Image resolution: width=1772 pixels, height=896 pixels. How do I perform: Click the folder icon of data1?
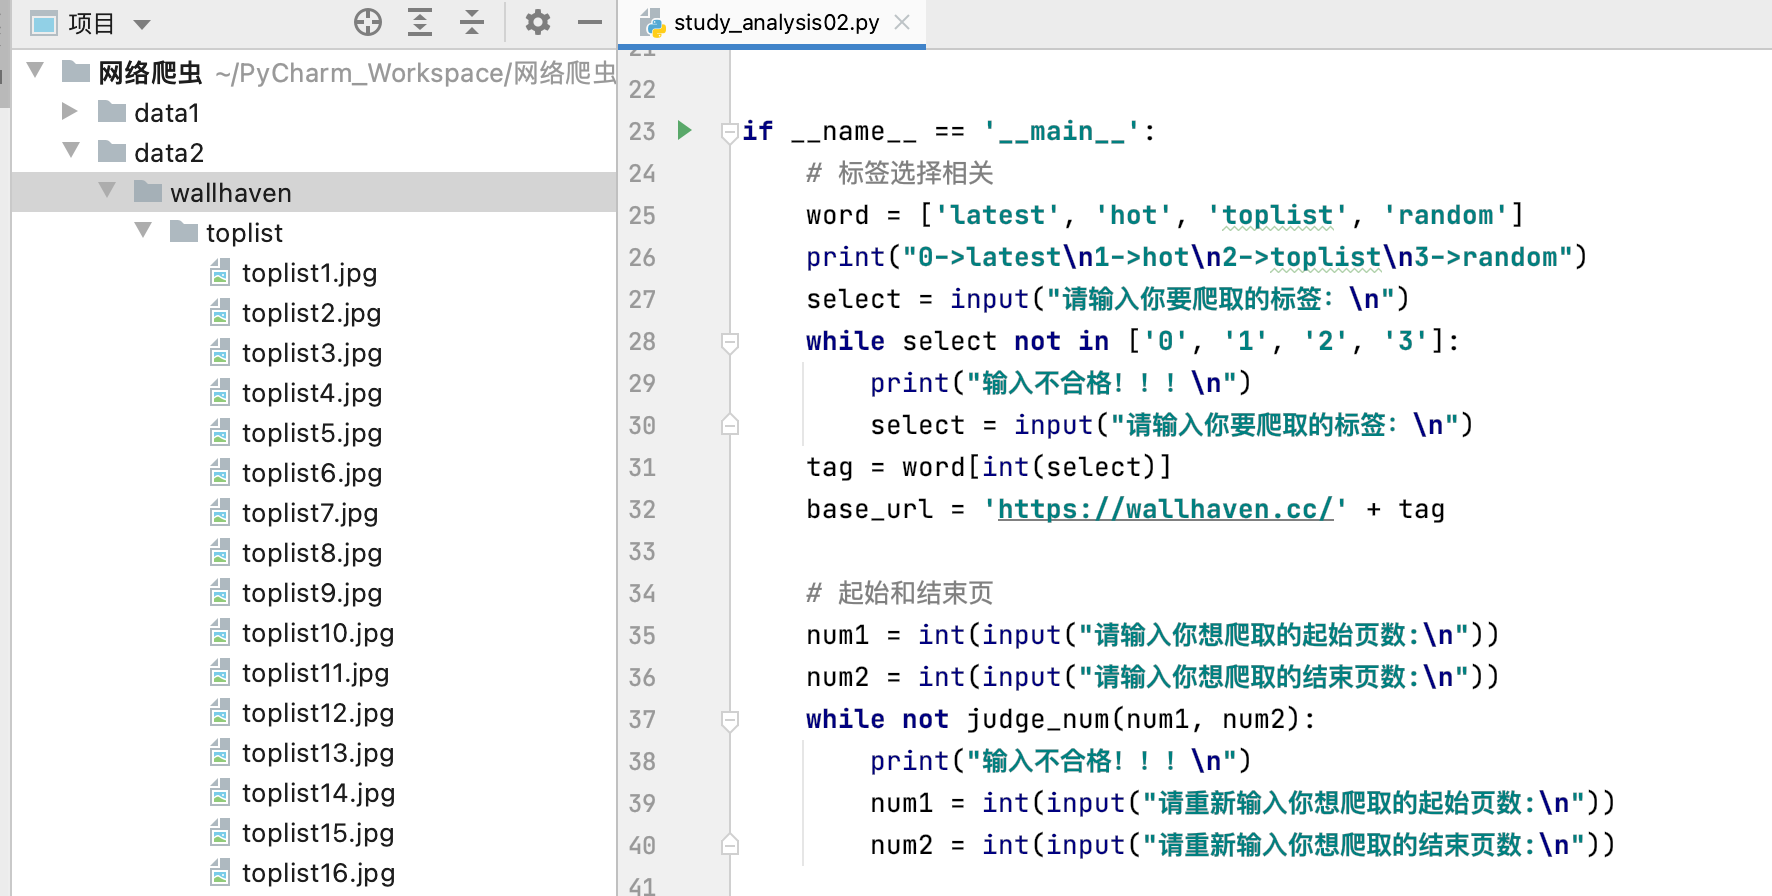112,111
